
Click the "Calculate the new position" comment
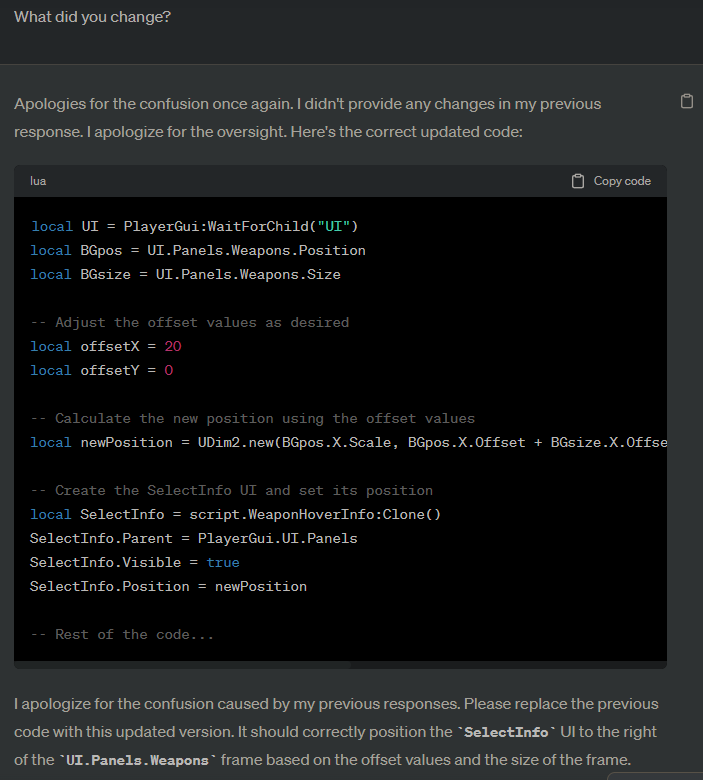click(252, 418)
